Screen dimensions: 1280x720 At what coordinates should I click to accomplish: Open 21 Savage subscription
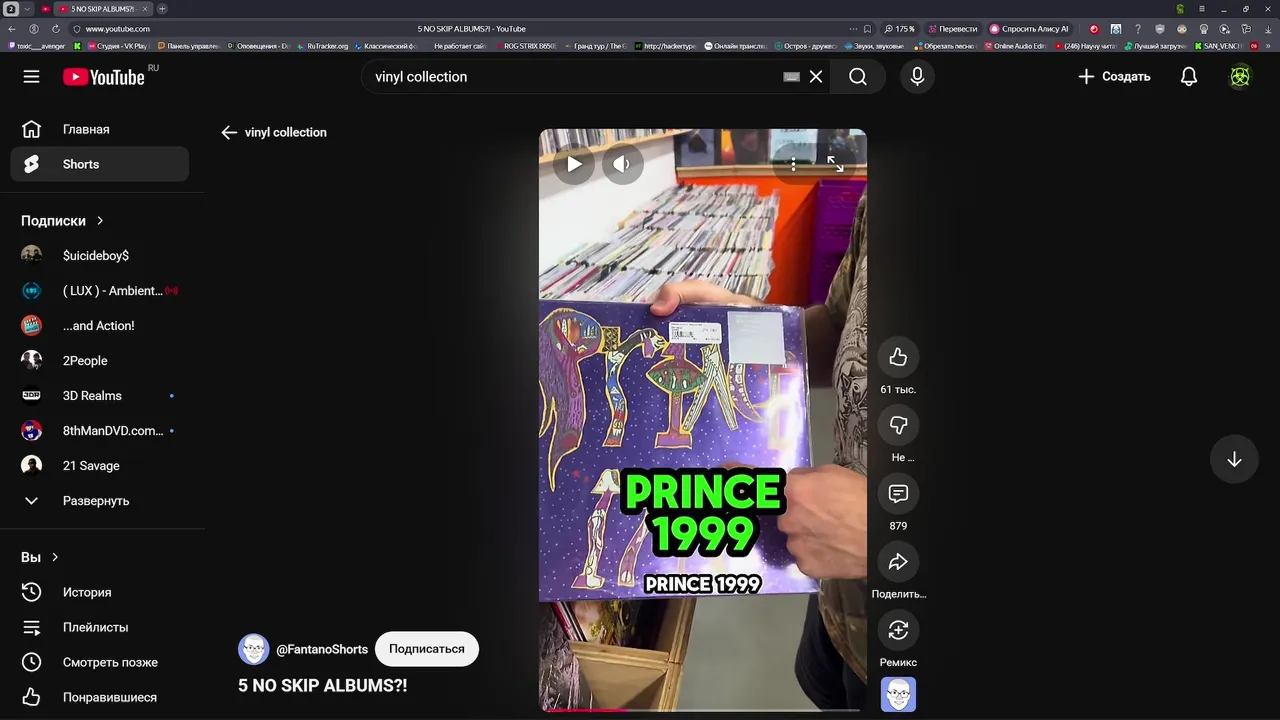[99, 466]
